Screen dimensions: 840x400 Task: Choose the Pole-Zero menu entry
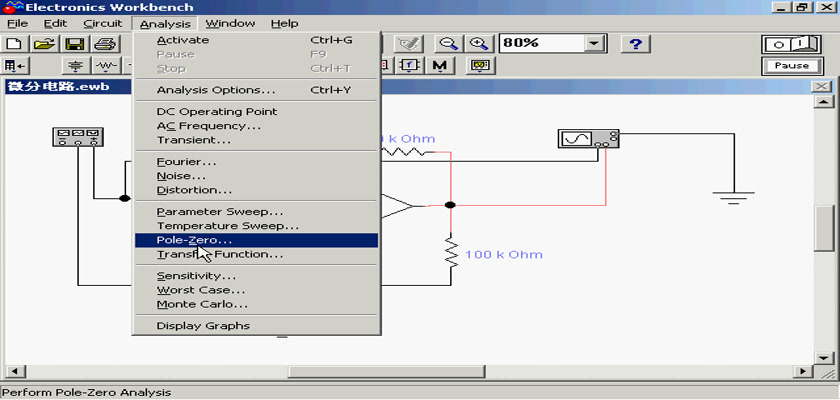click(257, 240)
